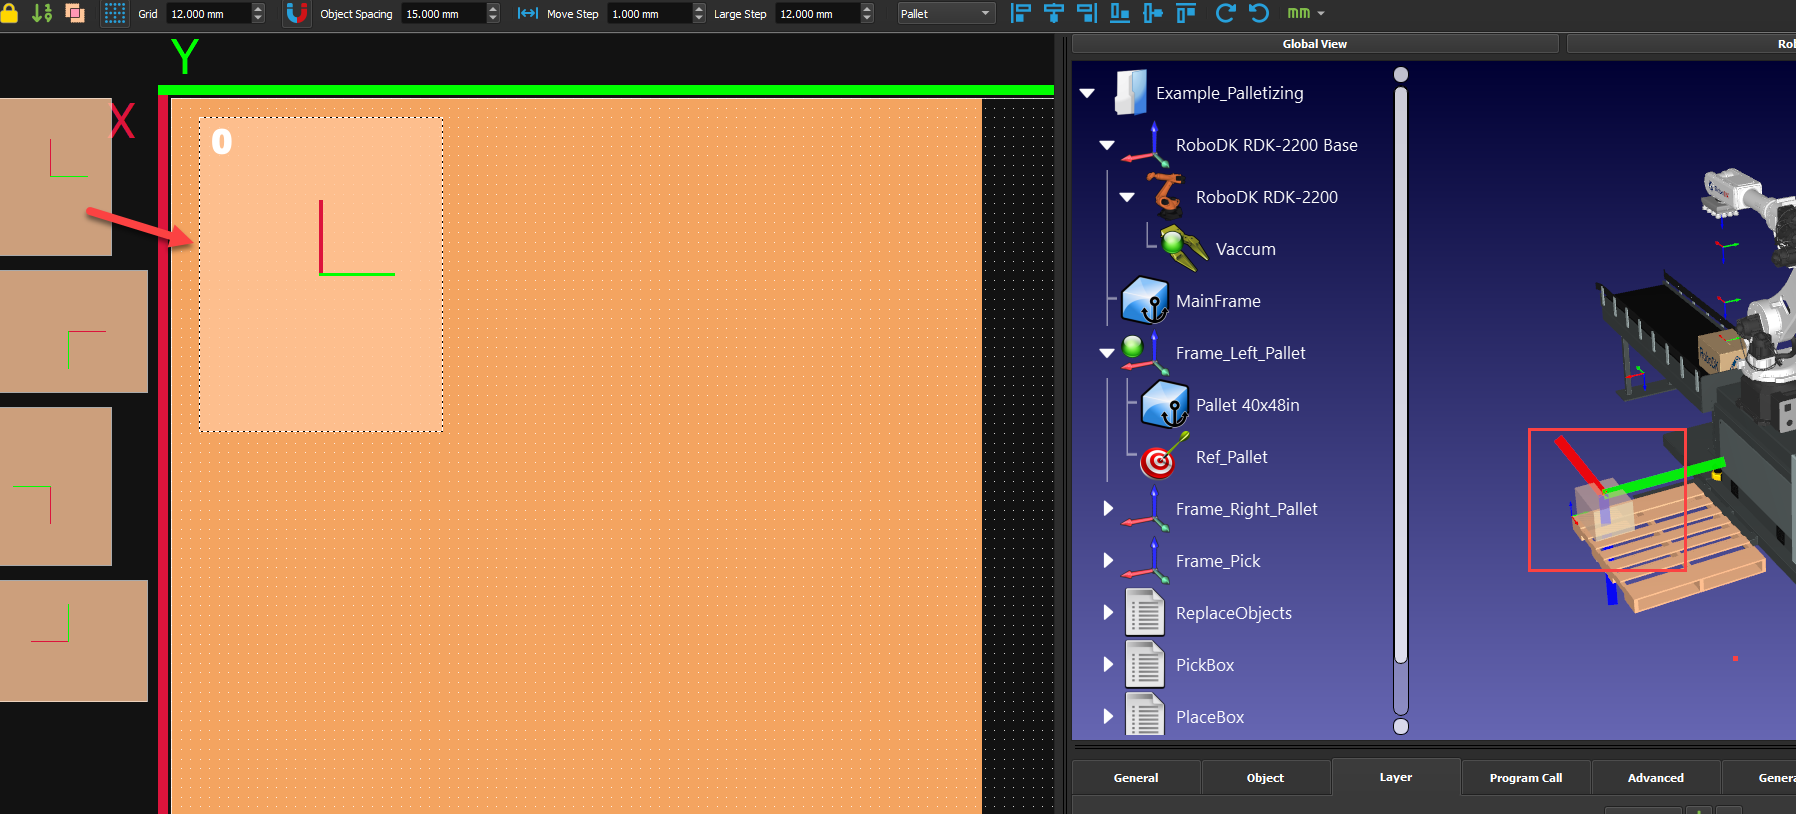Open the mm units dropdown
This screenshot has height=814, width=1796.
1306,14
